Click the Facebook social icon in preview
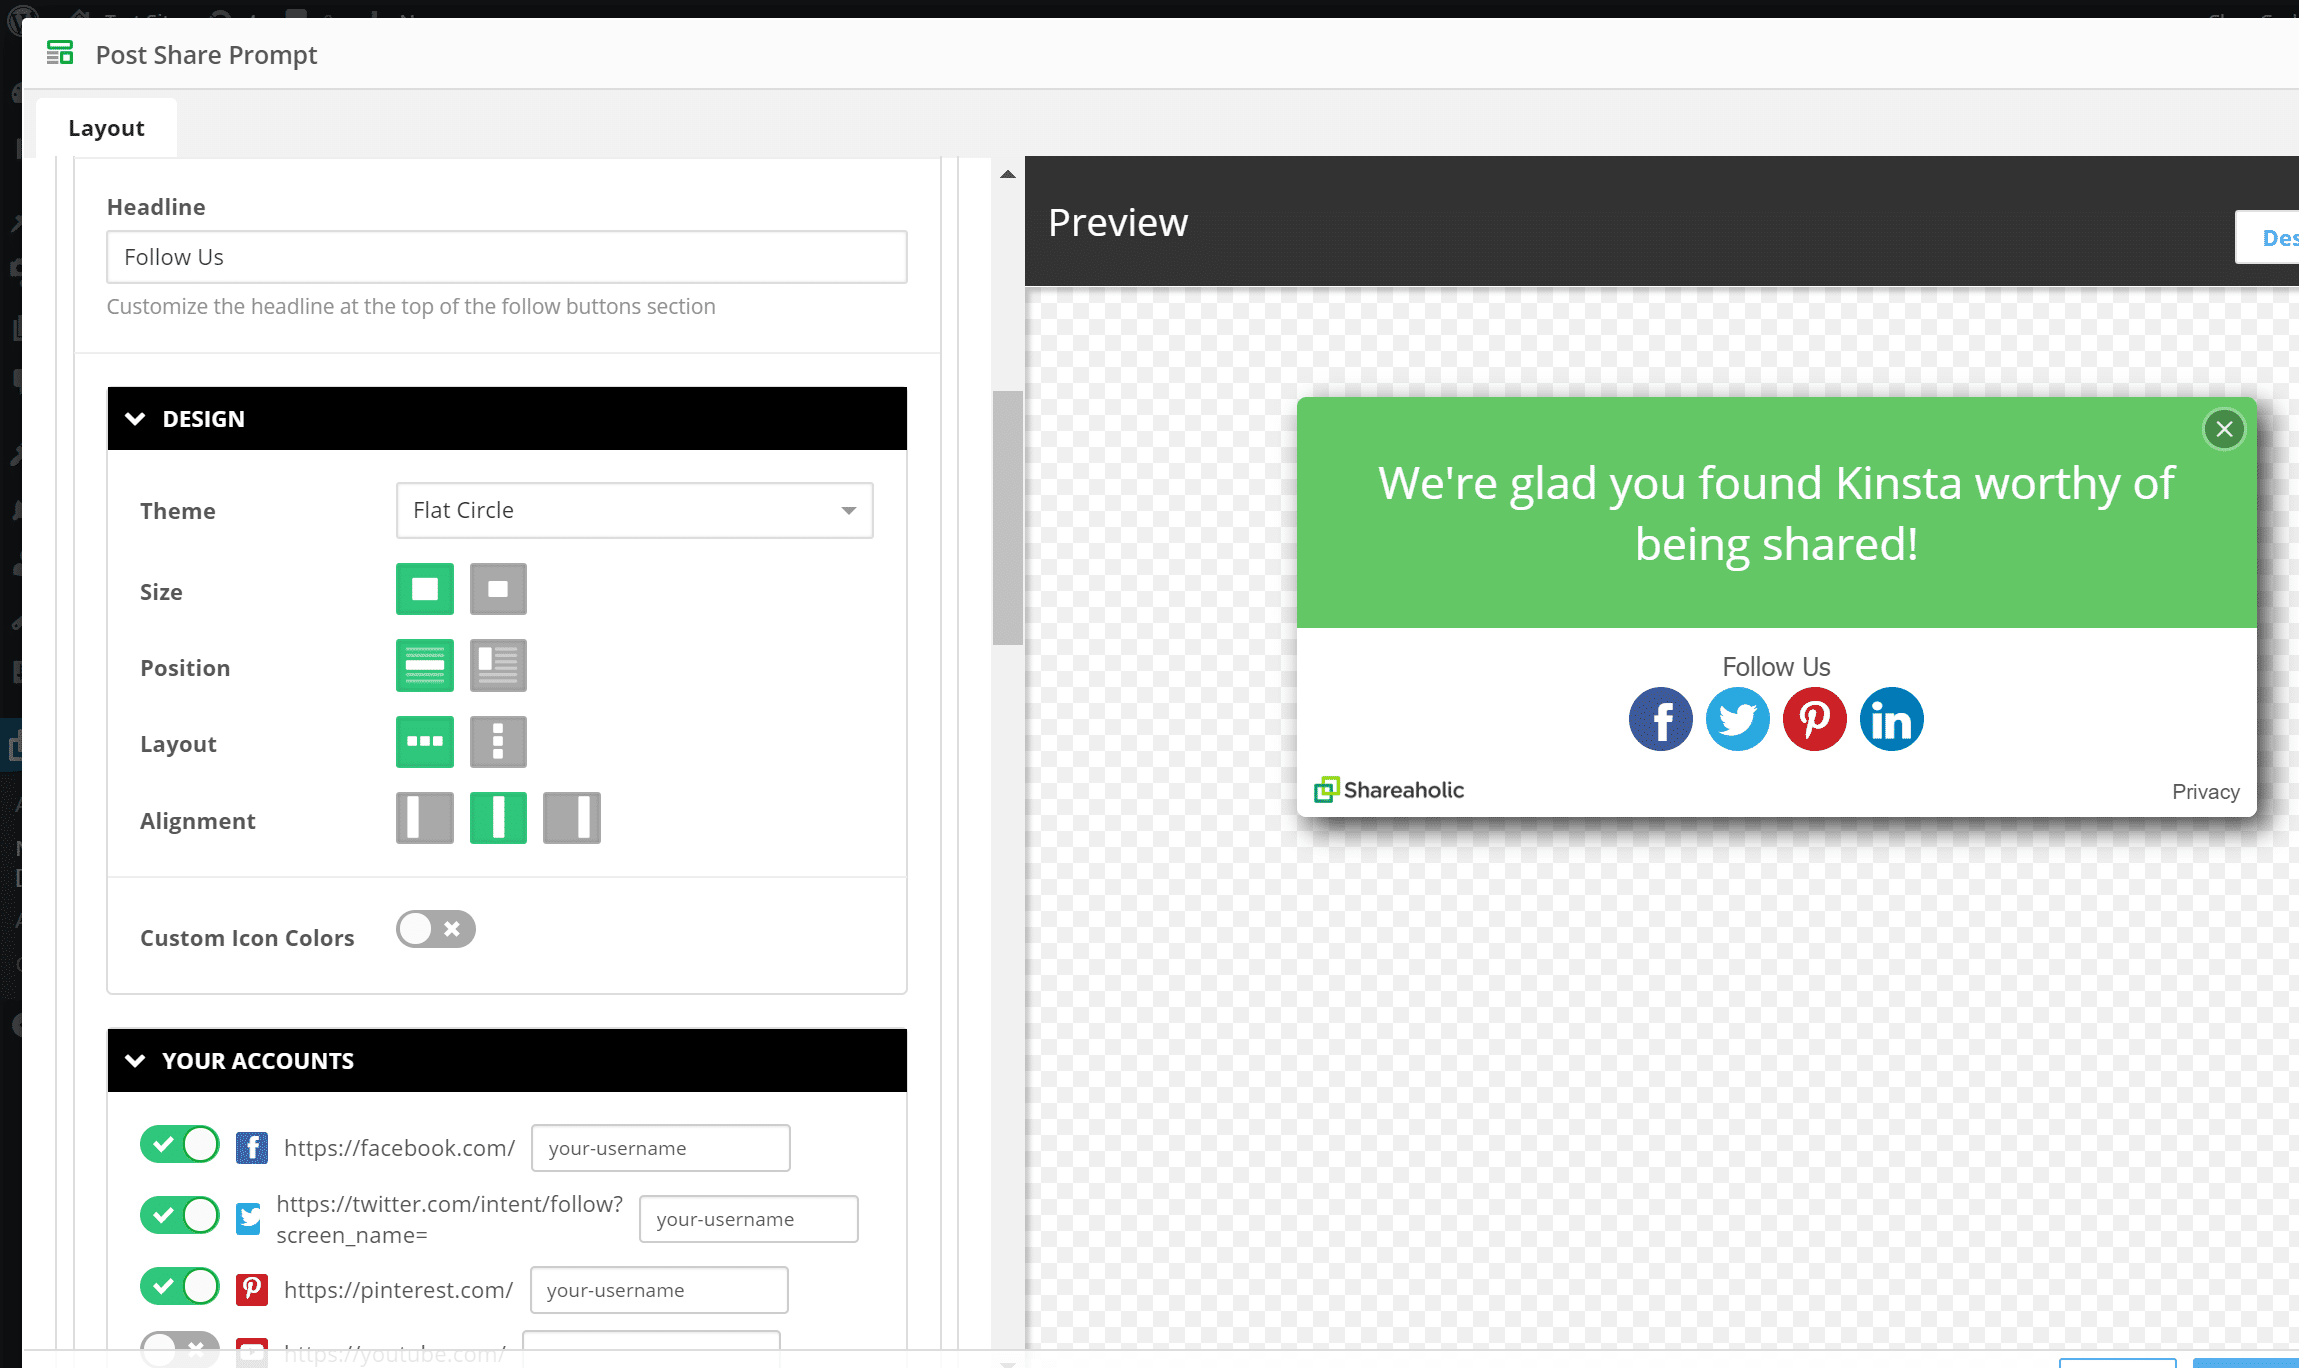The height and width of the screenshot is (1368, 2299). [x=1661, y=718]
